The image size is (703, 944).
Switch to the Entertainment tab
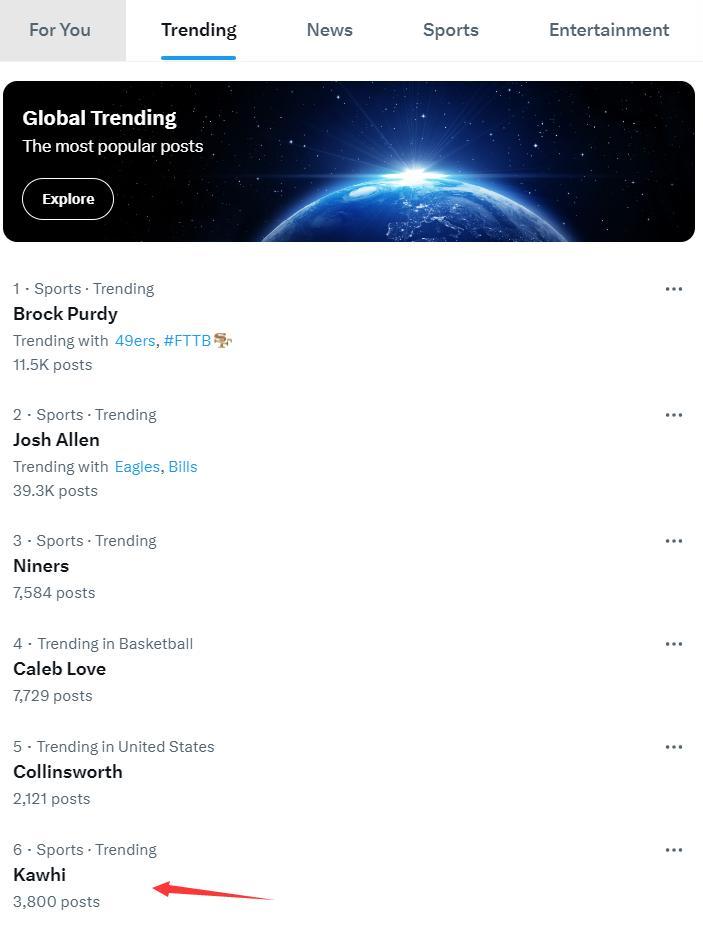(608, 30)
